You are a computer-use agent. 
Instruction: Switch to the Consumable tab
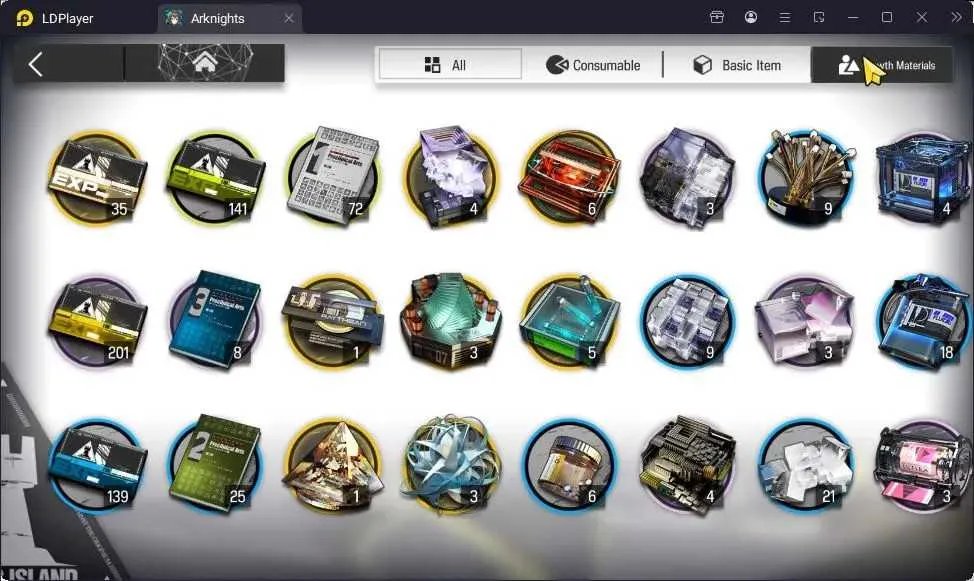pyautogui.click(x=593, y=65)
